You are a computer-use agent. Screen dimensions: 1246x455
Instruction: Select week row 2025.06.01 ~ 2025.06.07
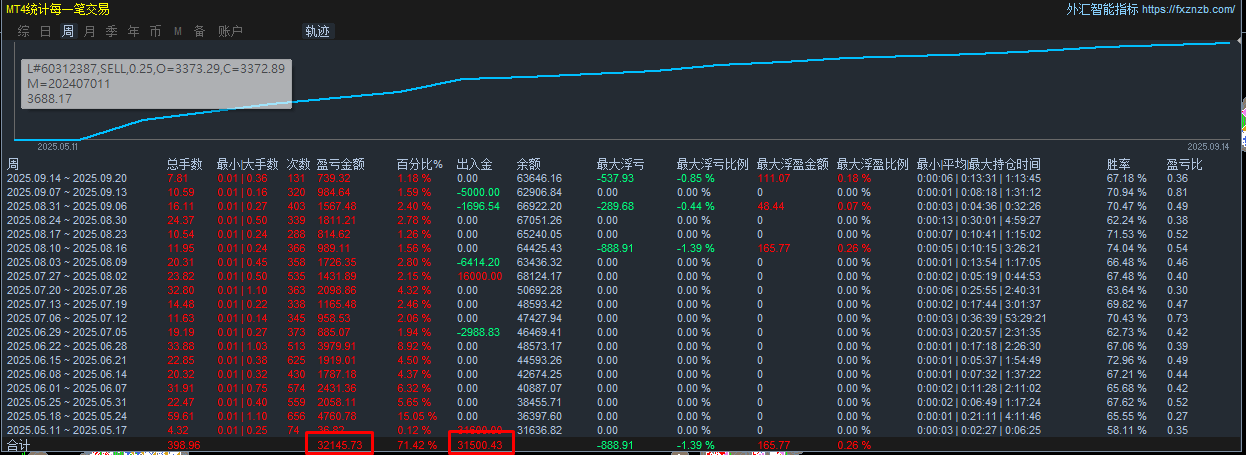(623, 387)
